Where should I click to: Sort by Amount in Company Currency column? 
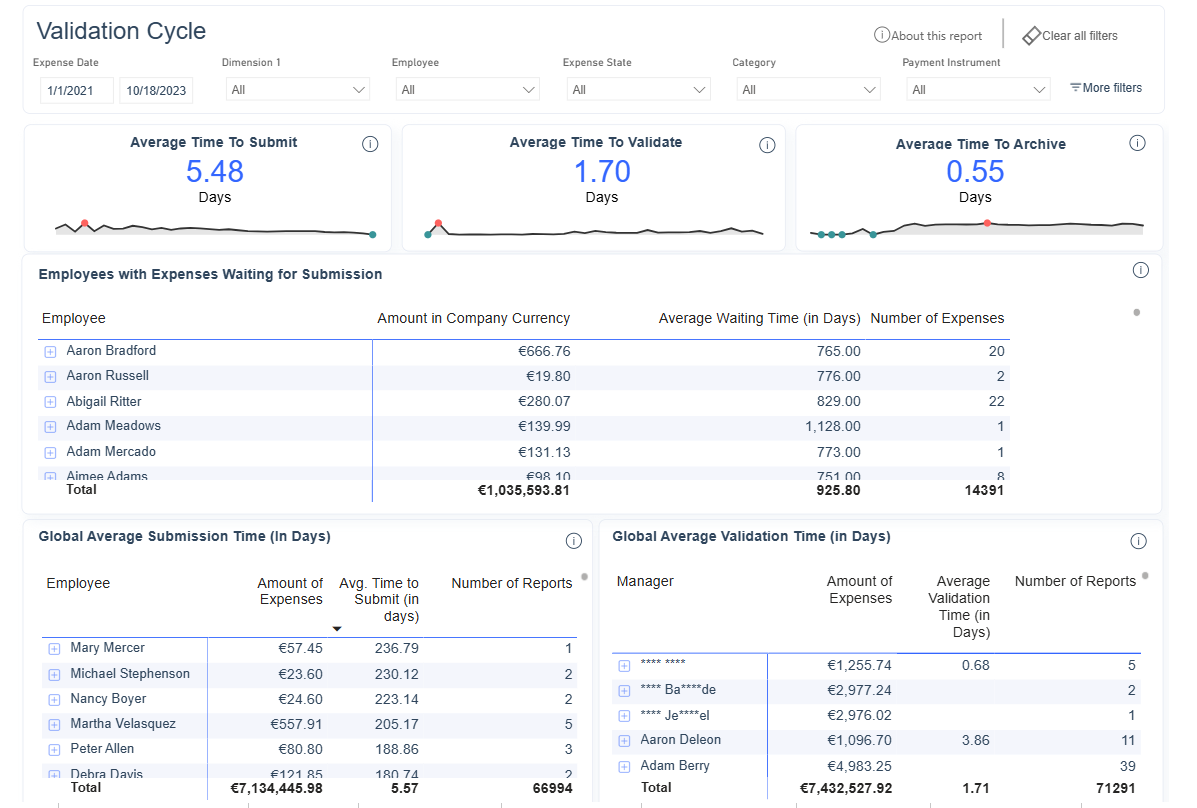473,318
